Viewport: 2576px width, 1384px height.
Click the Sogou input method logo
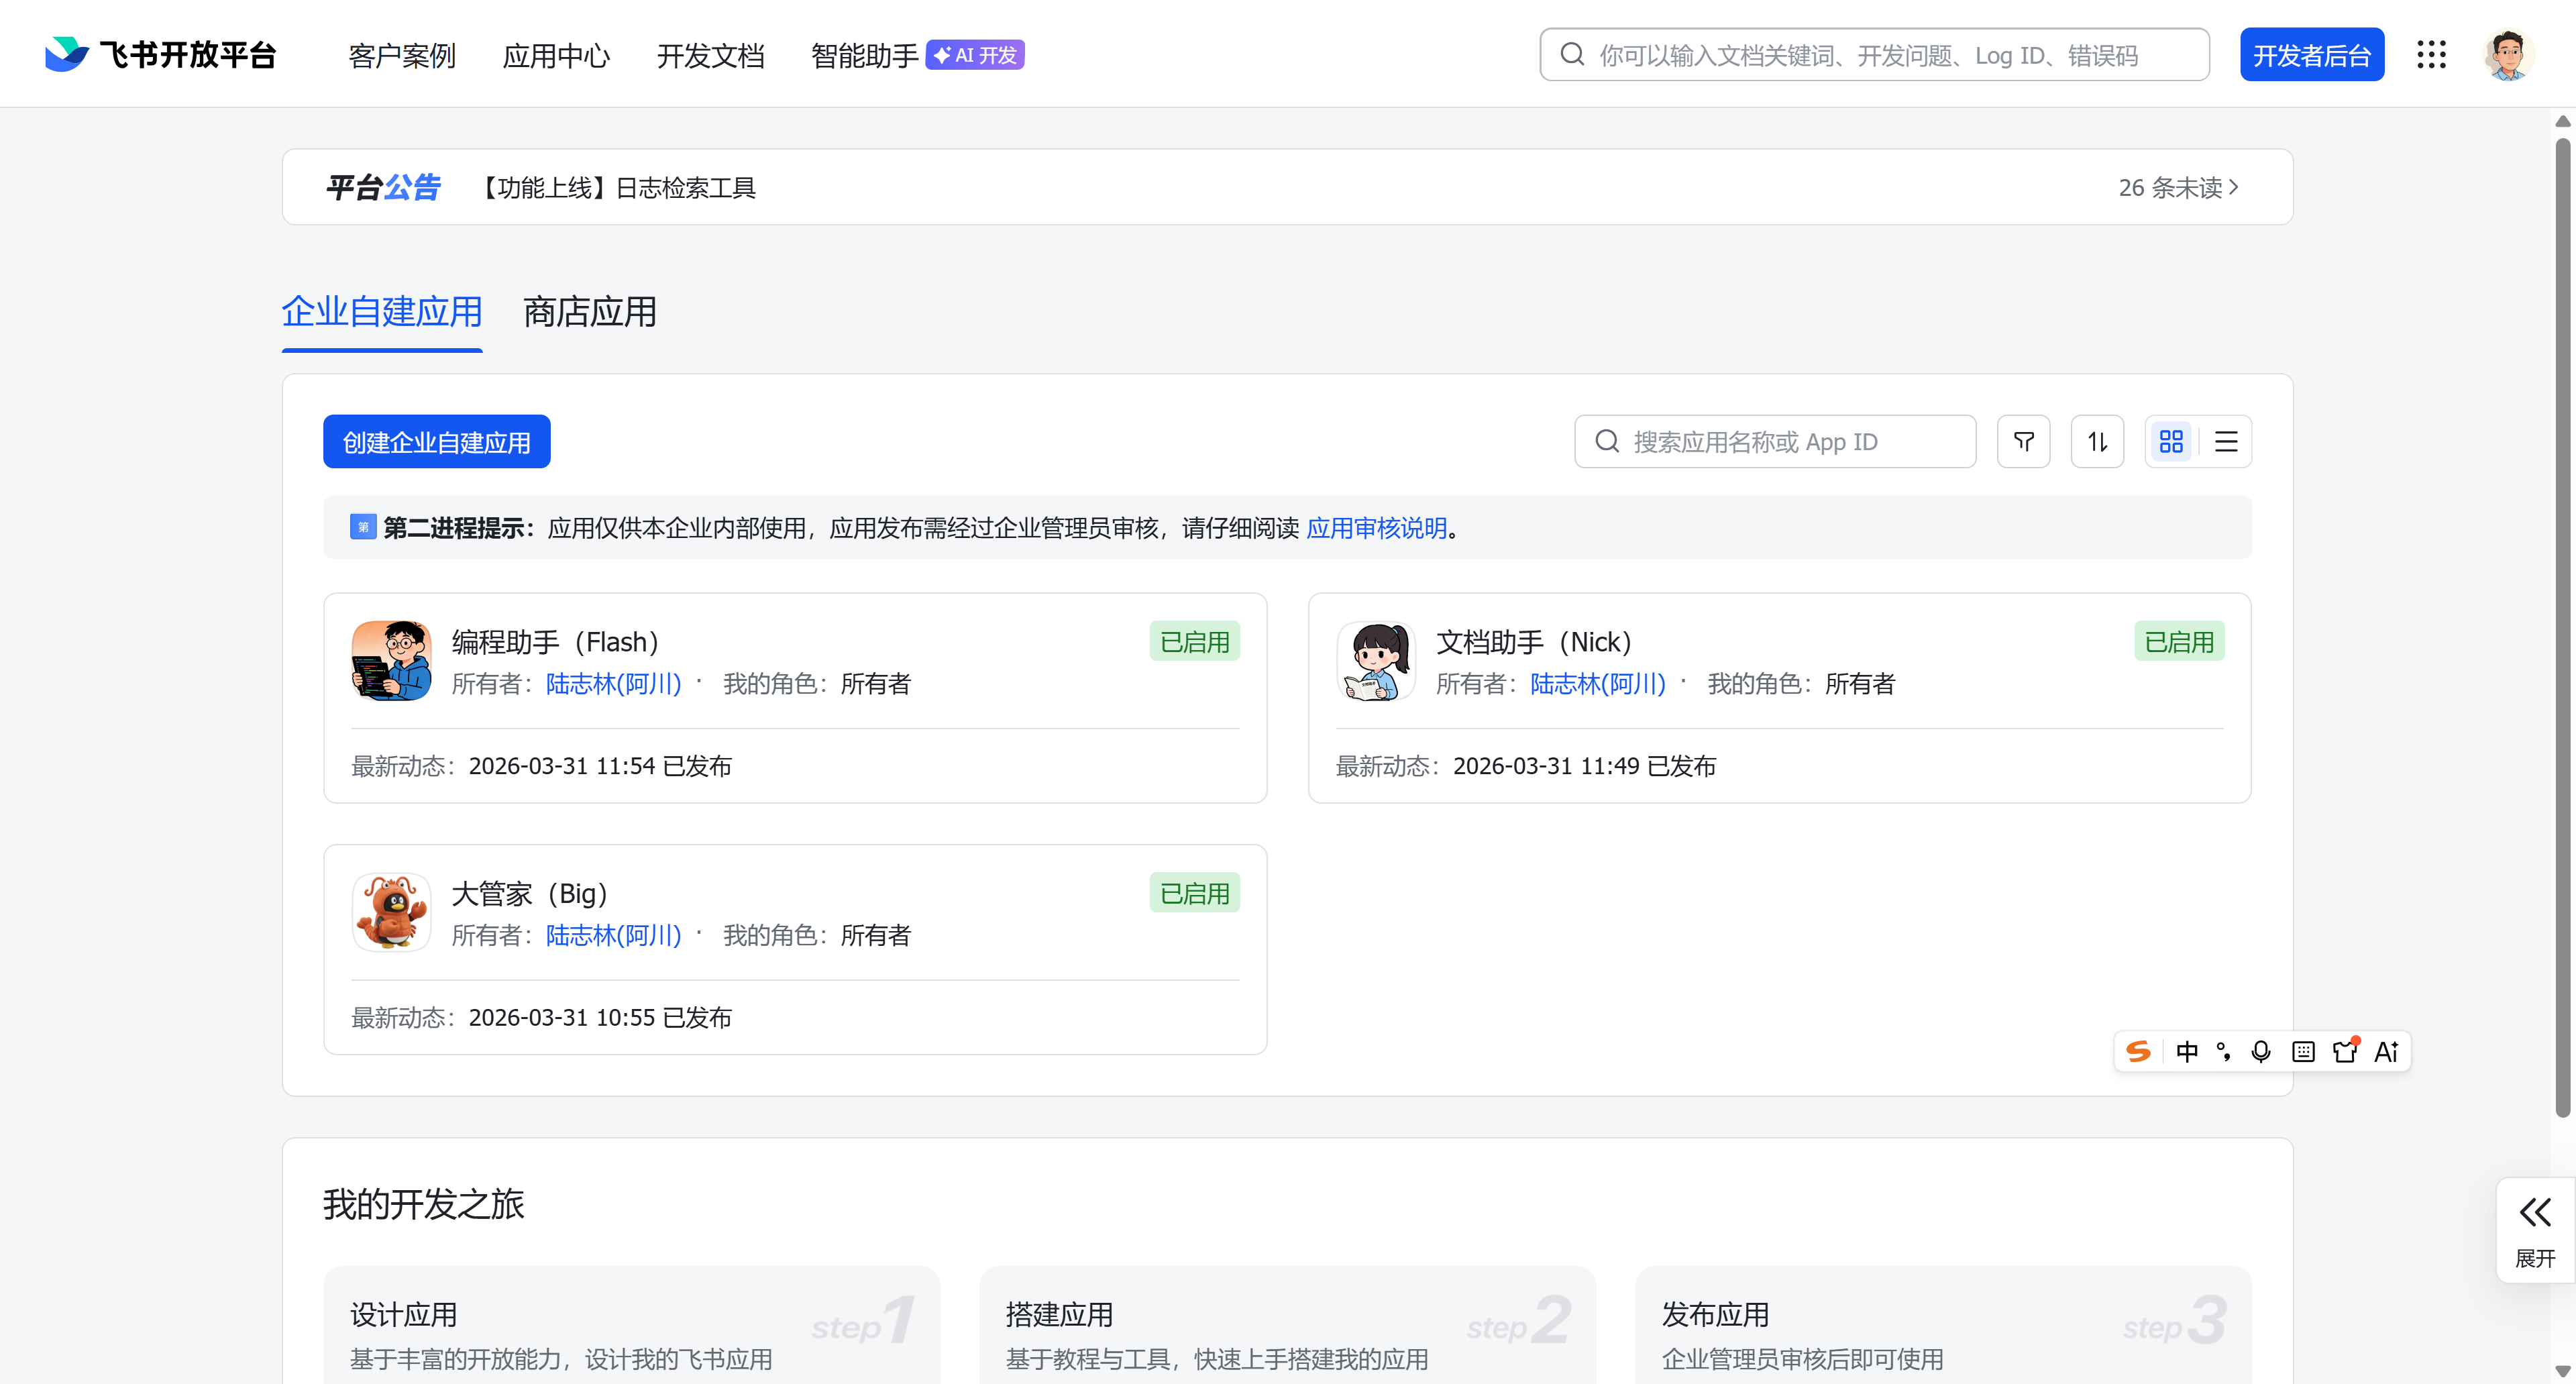[2138, 1051]
